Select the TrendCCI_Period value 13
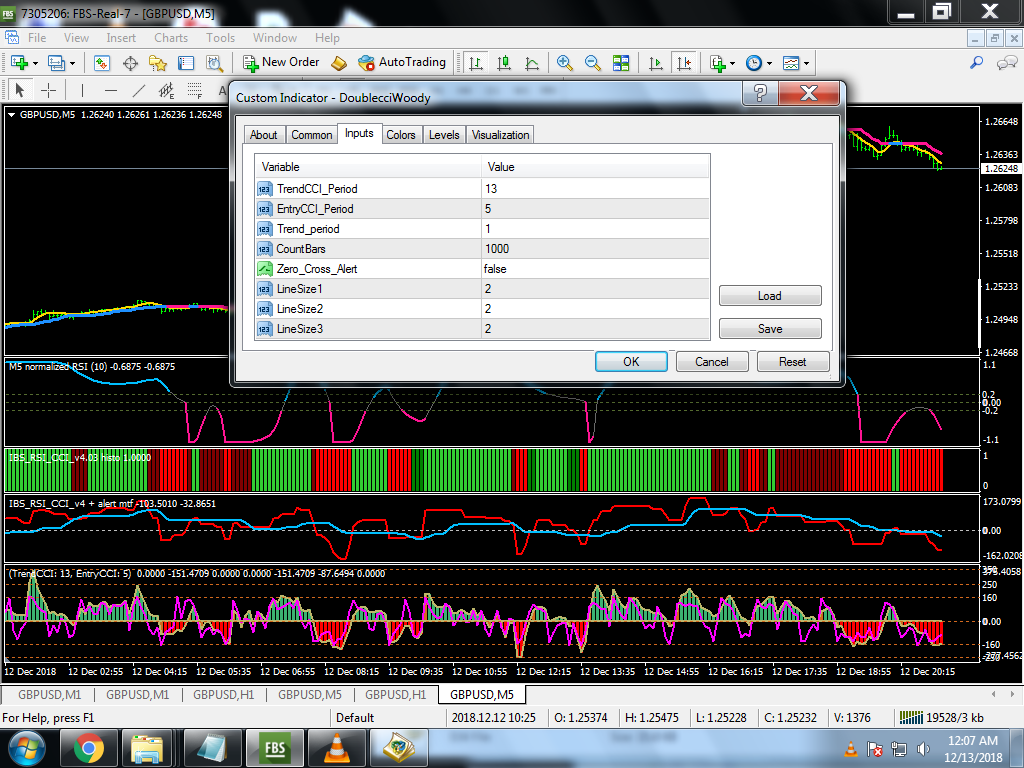The image size is (1024, 768). click(x=491, y=189)
